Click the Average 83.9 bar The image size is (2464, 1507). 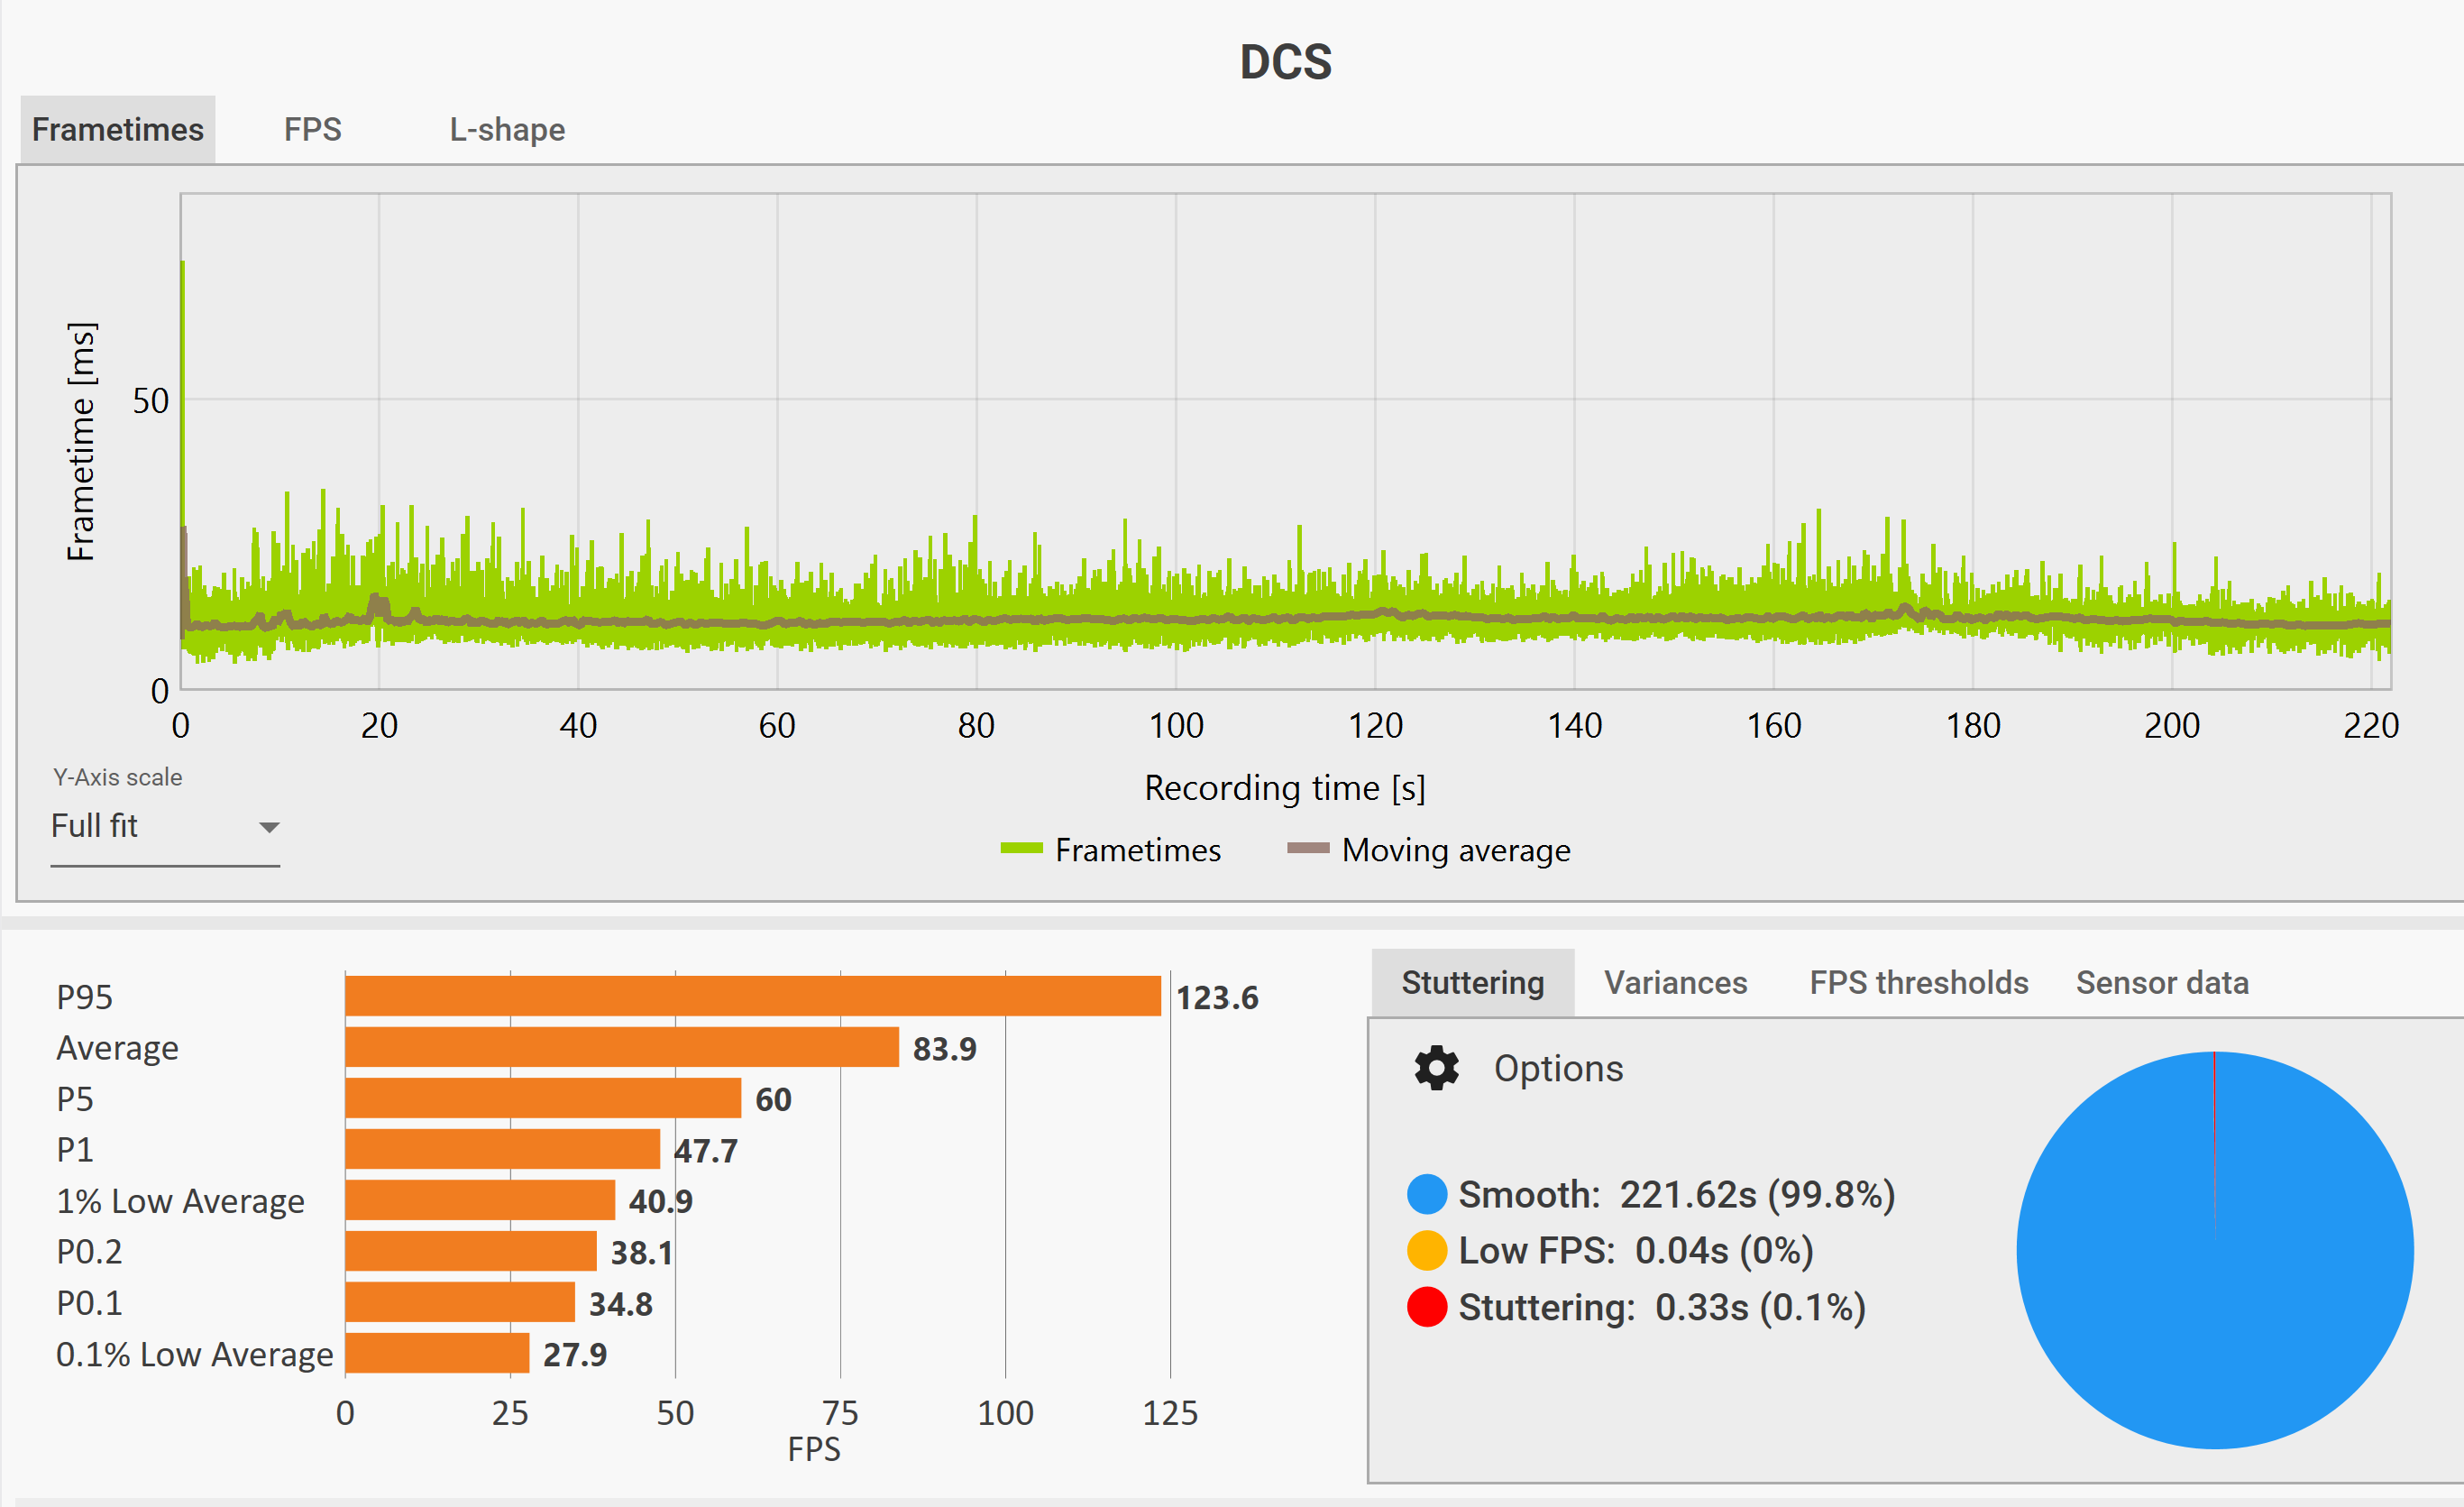[x=622, y=1047]
